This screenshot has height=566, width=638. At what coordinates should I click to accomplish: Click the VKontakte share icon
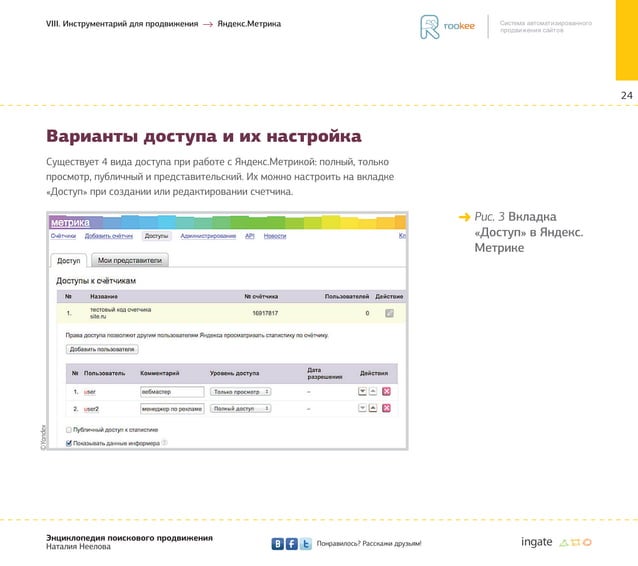277,544
